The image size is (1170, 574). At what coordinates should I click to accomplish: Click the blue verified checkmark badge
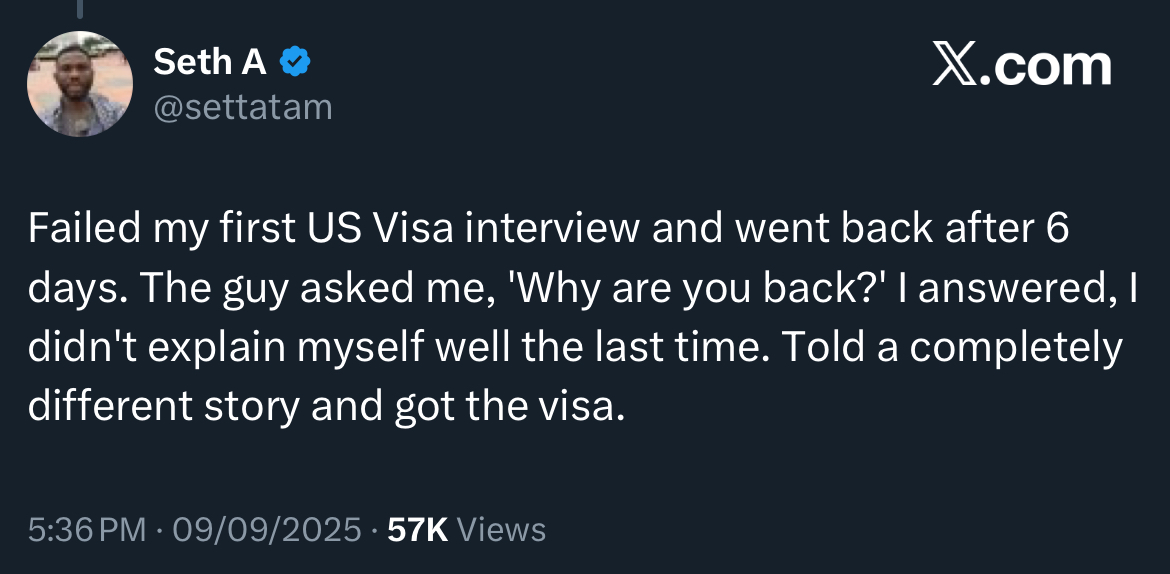pos(295,61)
